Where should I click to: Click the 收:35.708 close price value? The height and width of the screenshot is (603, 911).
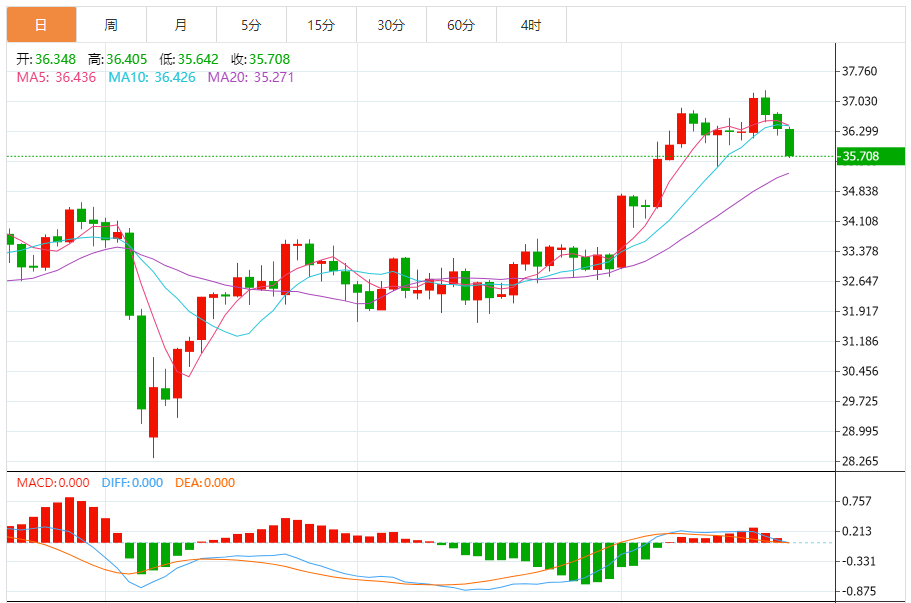tap(261, 59)
